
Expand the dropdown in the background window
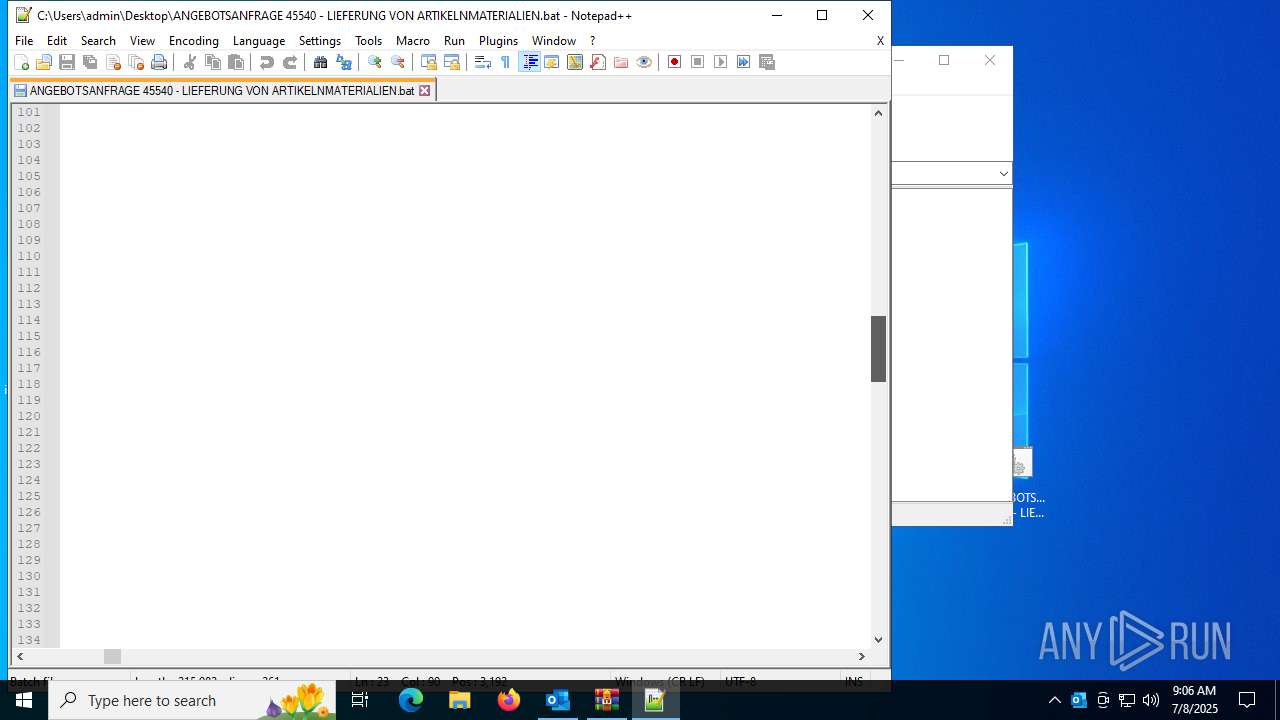1003,173
